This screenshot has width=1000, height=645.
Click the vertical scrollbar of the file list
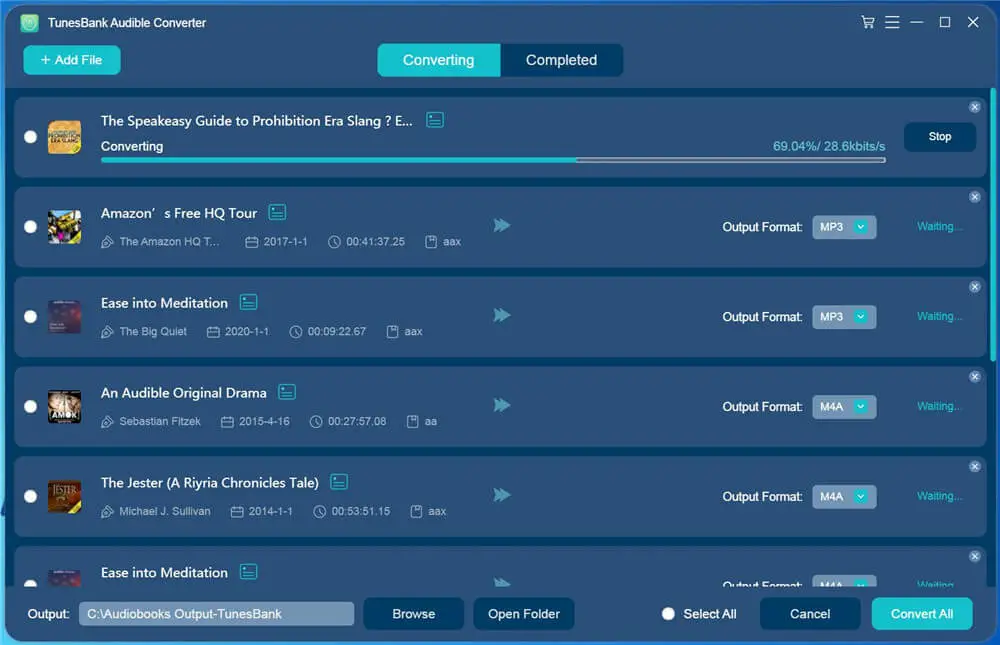(x=993, y=223)
